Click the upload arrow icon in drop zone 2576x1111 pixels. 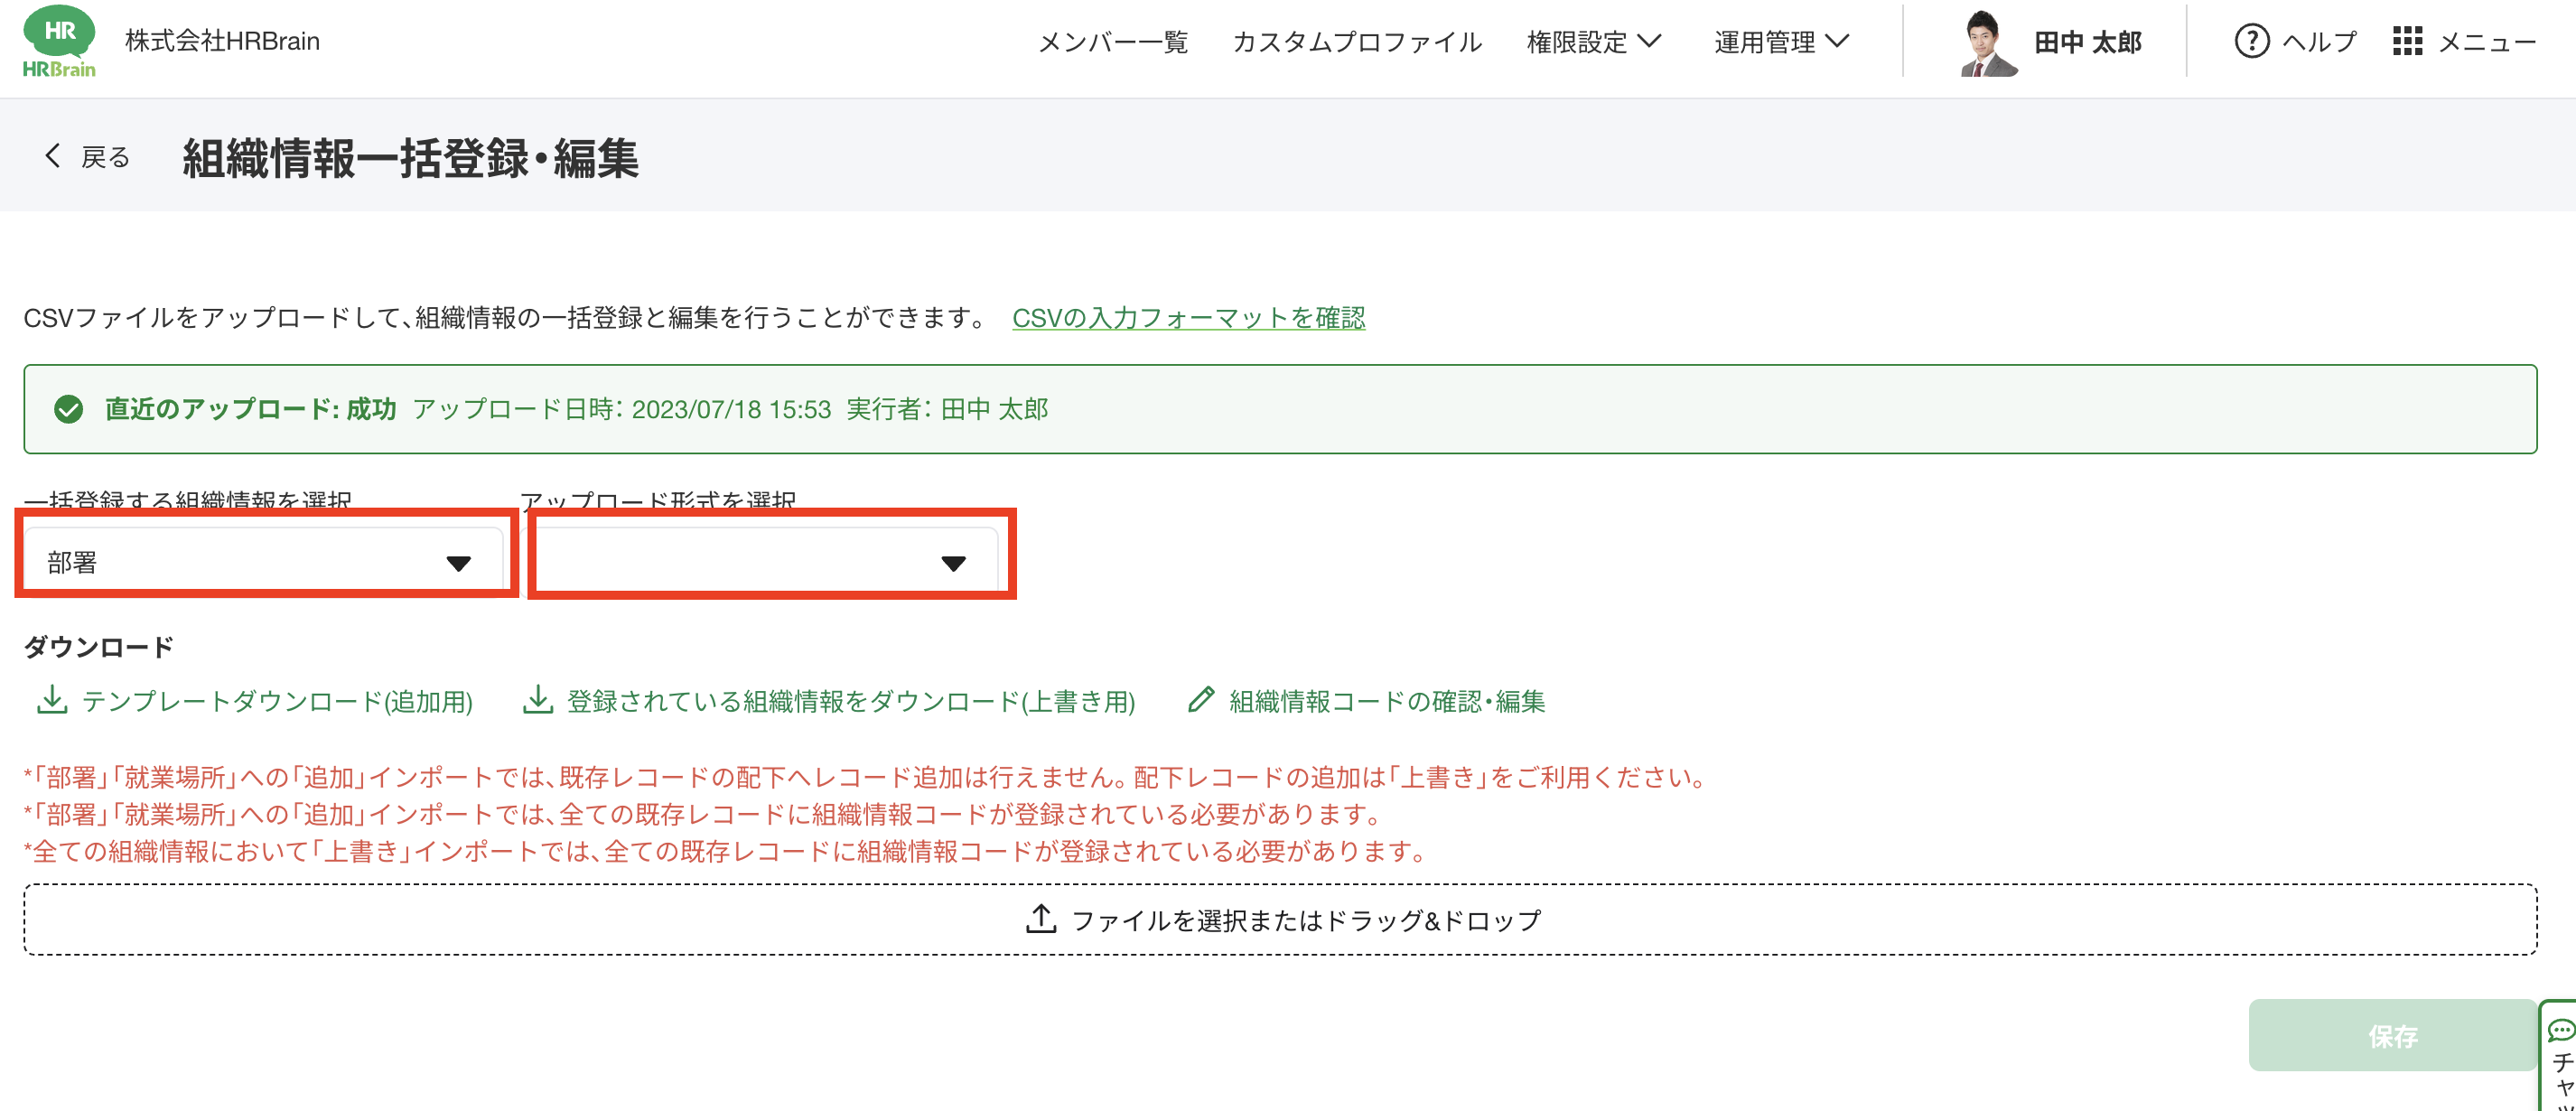point(1041,919)
